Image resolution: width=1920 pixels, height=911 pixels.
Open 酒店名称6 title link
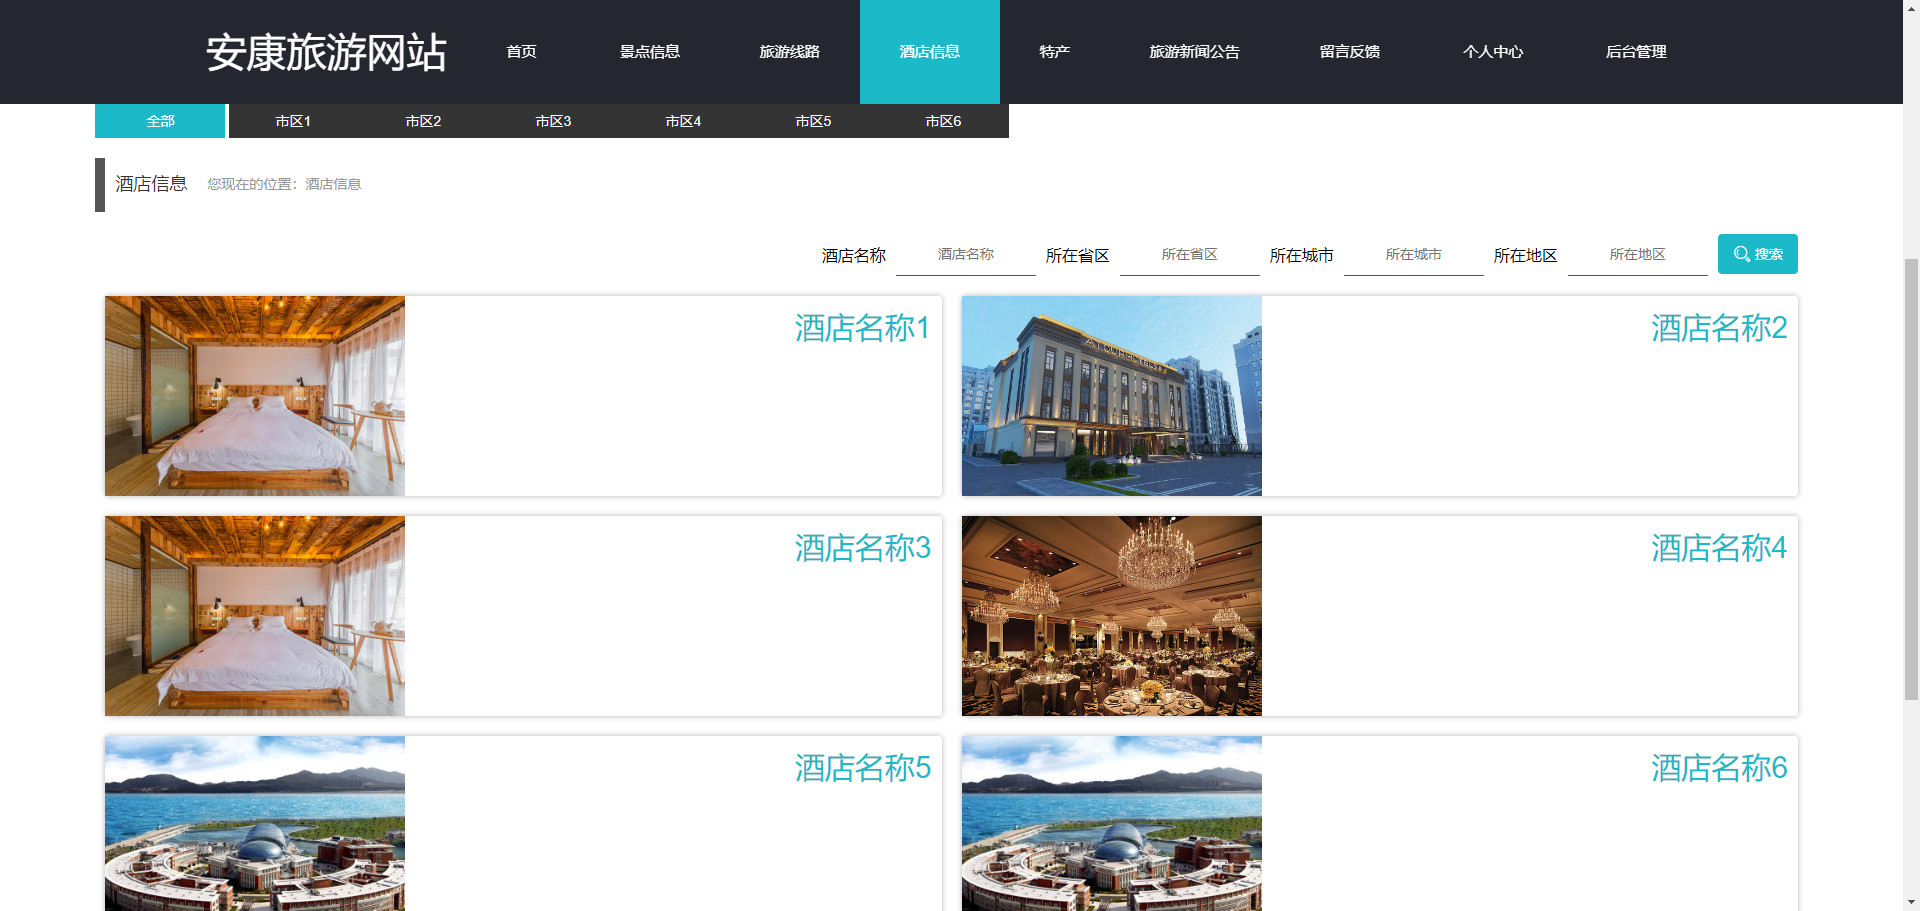(x=1719, y=768)
